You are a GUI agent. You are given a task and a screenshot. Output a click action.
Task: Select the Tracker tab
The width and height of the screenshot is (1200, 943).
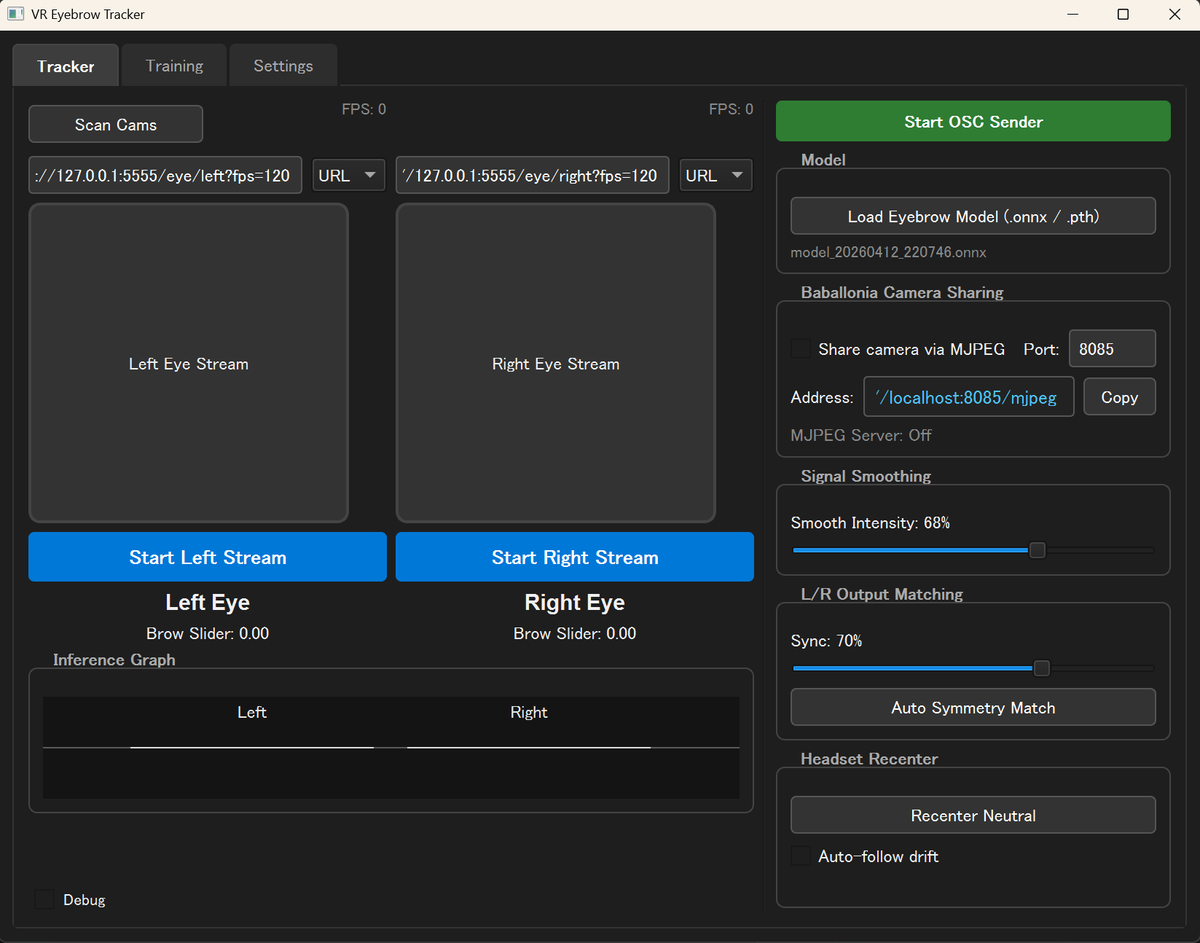(66, 66)
